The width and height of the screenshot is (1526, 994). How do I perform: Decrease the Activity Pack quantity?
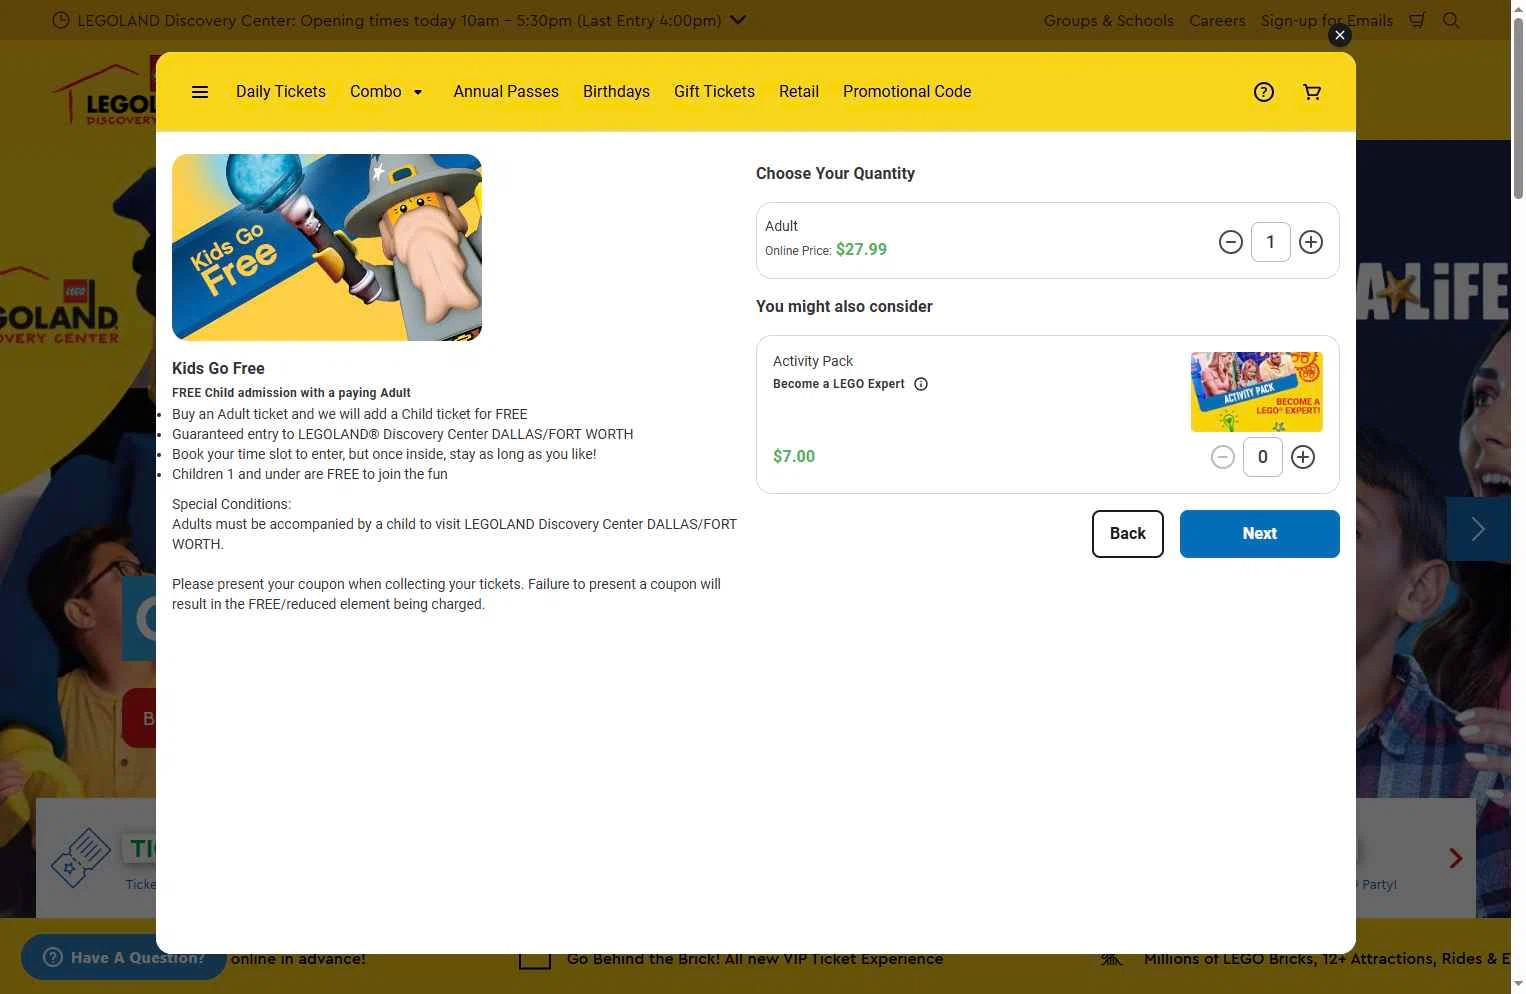(1223, 457)
